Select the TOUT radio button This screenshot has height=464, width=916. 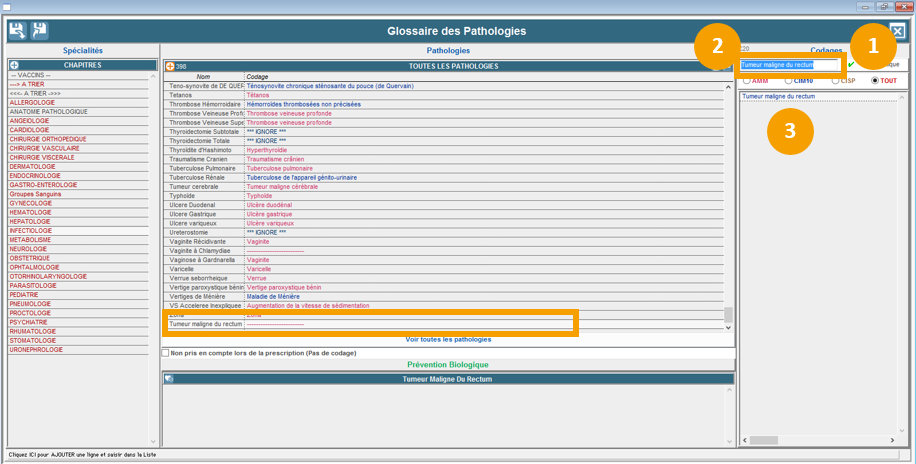pos(876,80)
